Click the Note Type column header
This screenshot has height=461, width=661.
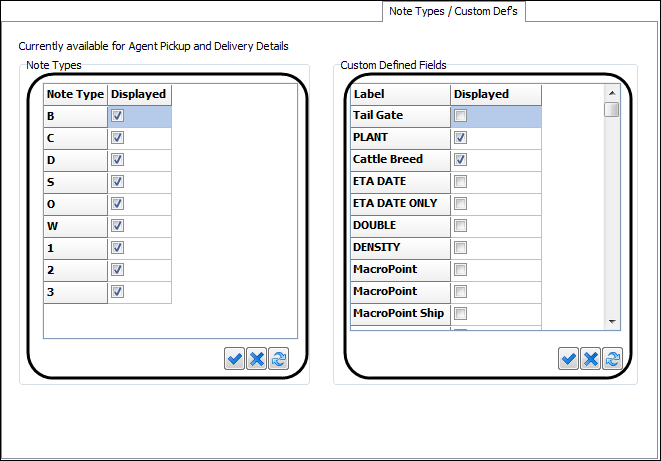[x=75, y=94]
